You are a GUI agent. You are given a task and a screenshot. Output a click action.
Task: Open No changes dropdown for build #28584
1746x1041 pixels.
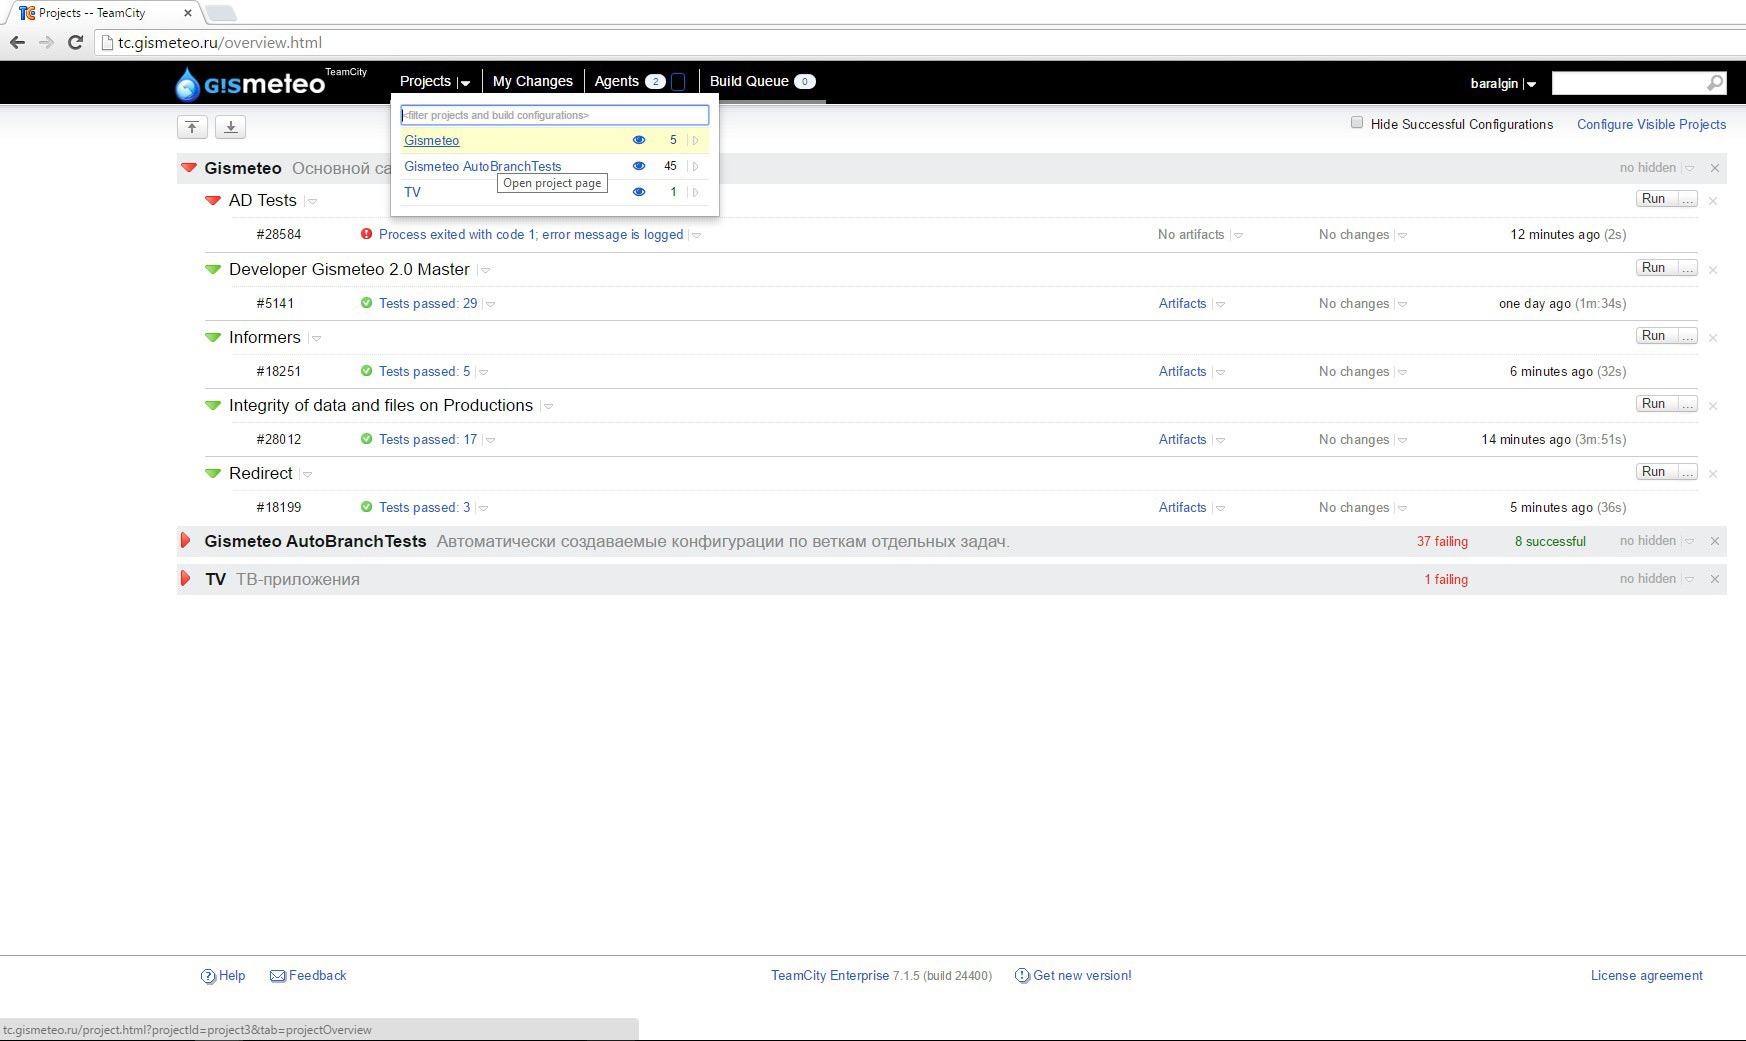(x=1403, y=235)
